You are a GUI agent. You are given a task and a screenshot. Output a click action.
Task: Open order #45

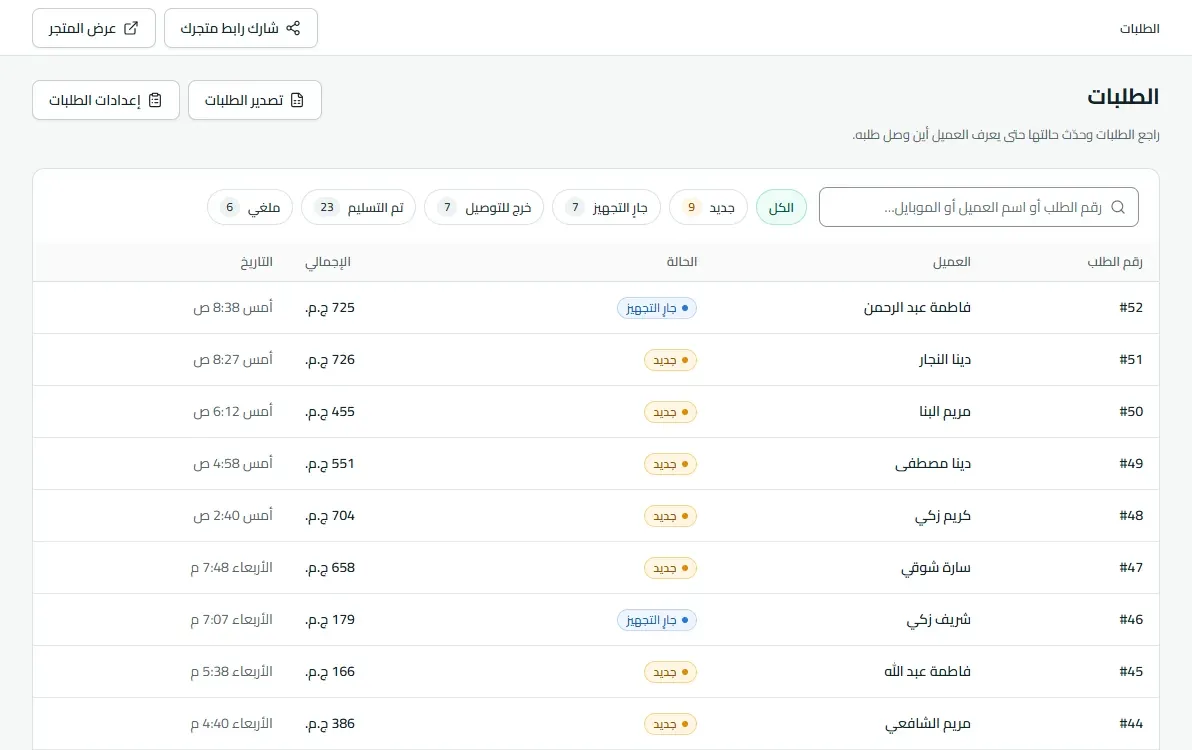(x=1131, y=672)
